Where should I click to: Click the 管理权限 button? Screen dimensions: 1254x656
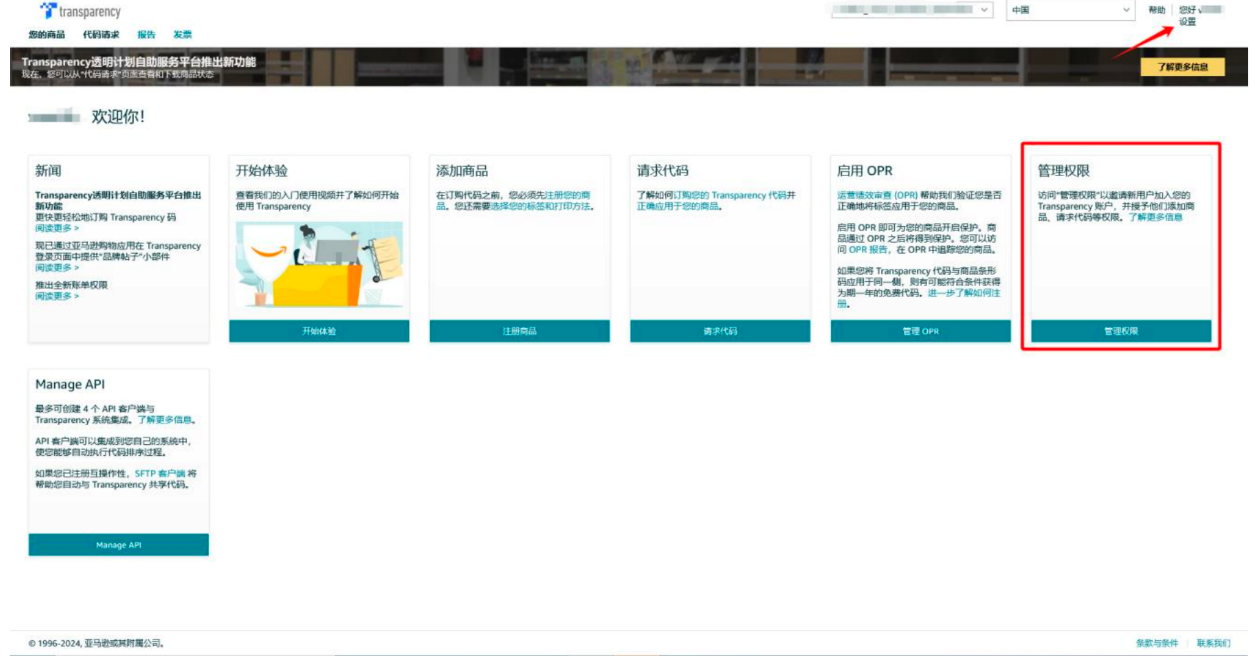[x=1121, y=331]
